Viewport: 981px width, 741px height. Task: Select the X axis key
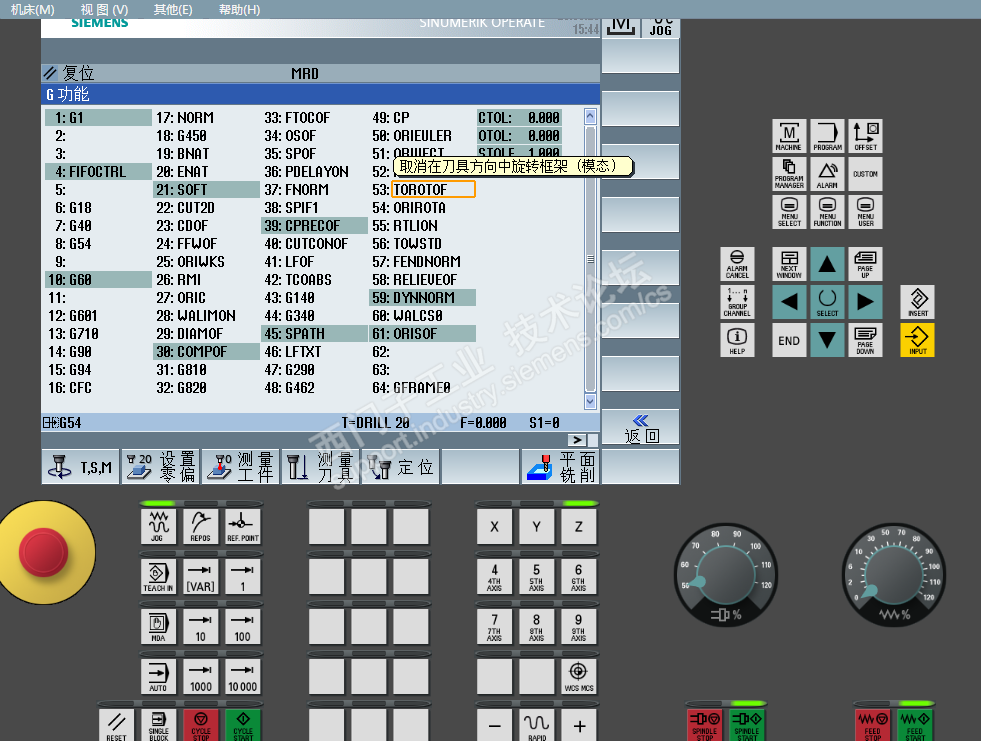[x=494, y=526]
